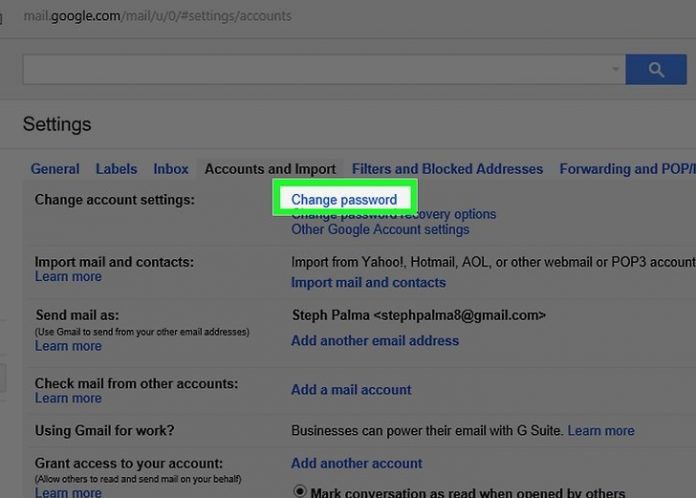696x498 pixels.
Task: Open the General settings tab
Action: (55, 169)
